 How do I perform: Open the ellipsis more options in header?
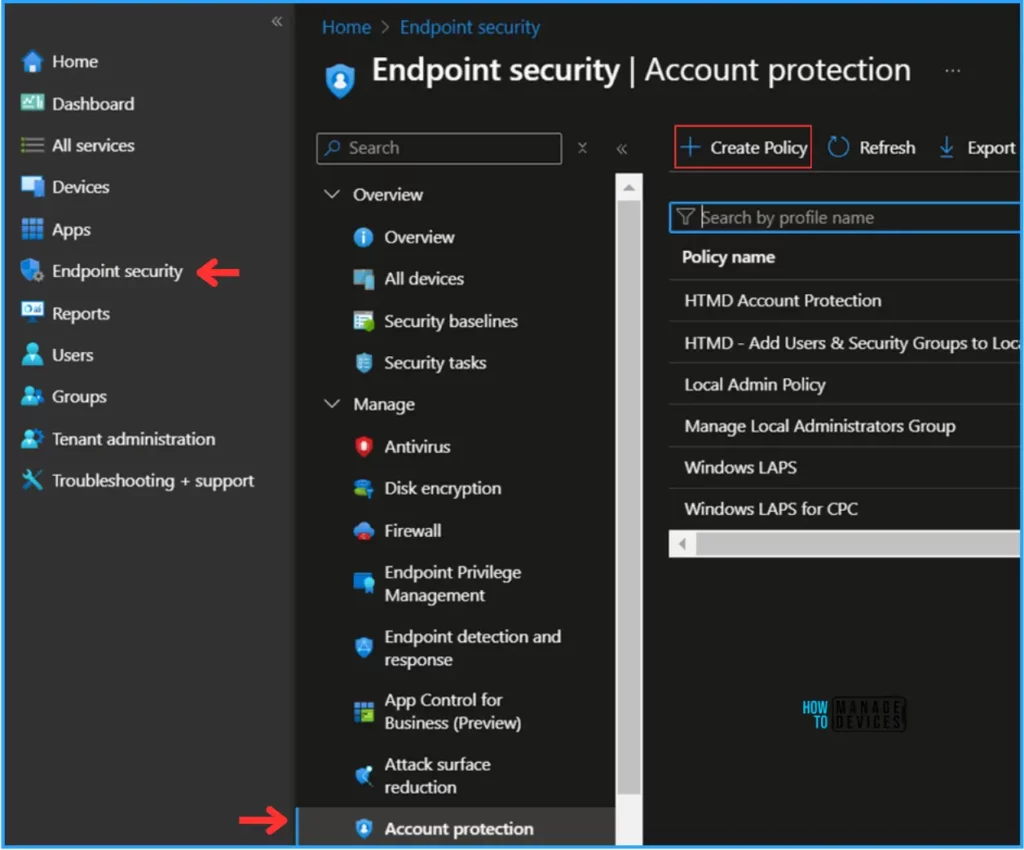point(952,71)
